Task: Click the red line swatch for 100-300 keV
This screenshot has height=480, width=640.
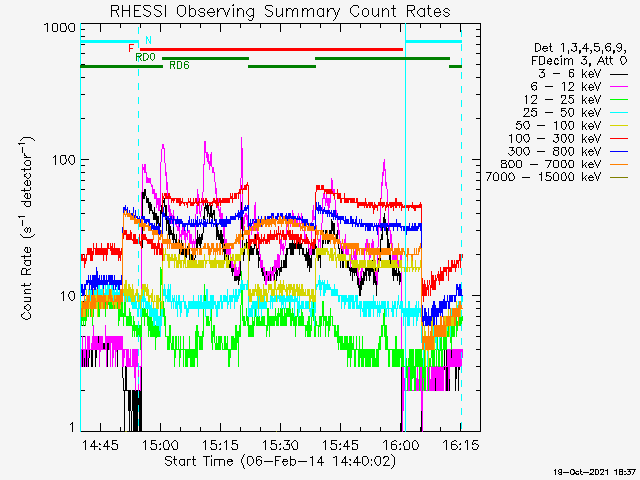Action: coord(619,139)
